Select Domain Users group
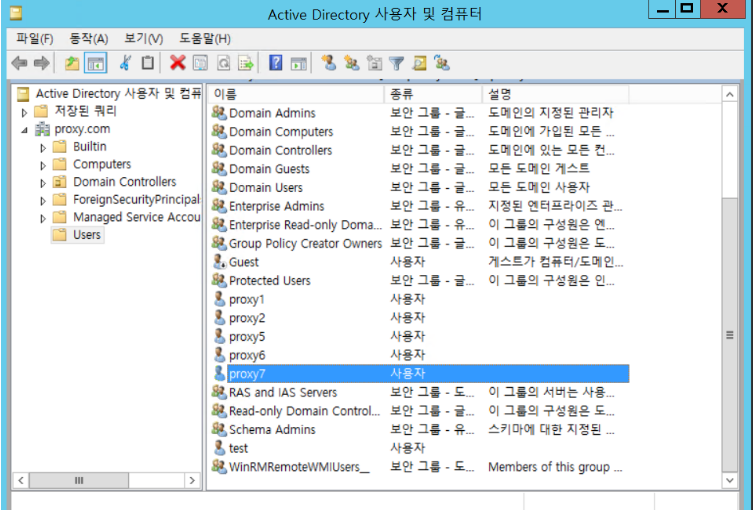This screenshot has height=516, width=753. click(x=420, y=187)
